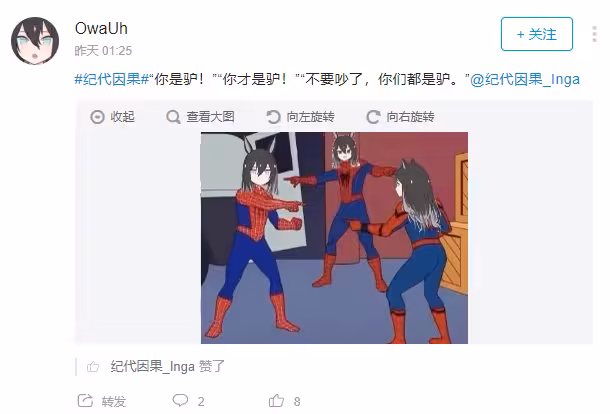Screen dimensions: 610x414
Task: Click the 查看大图 text label
Action: pyautogui.click(x=210, y=117)
